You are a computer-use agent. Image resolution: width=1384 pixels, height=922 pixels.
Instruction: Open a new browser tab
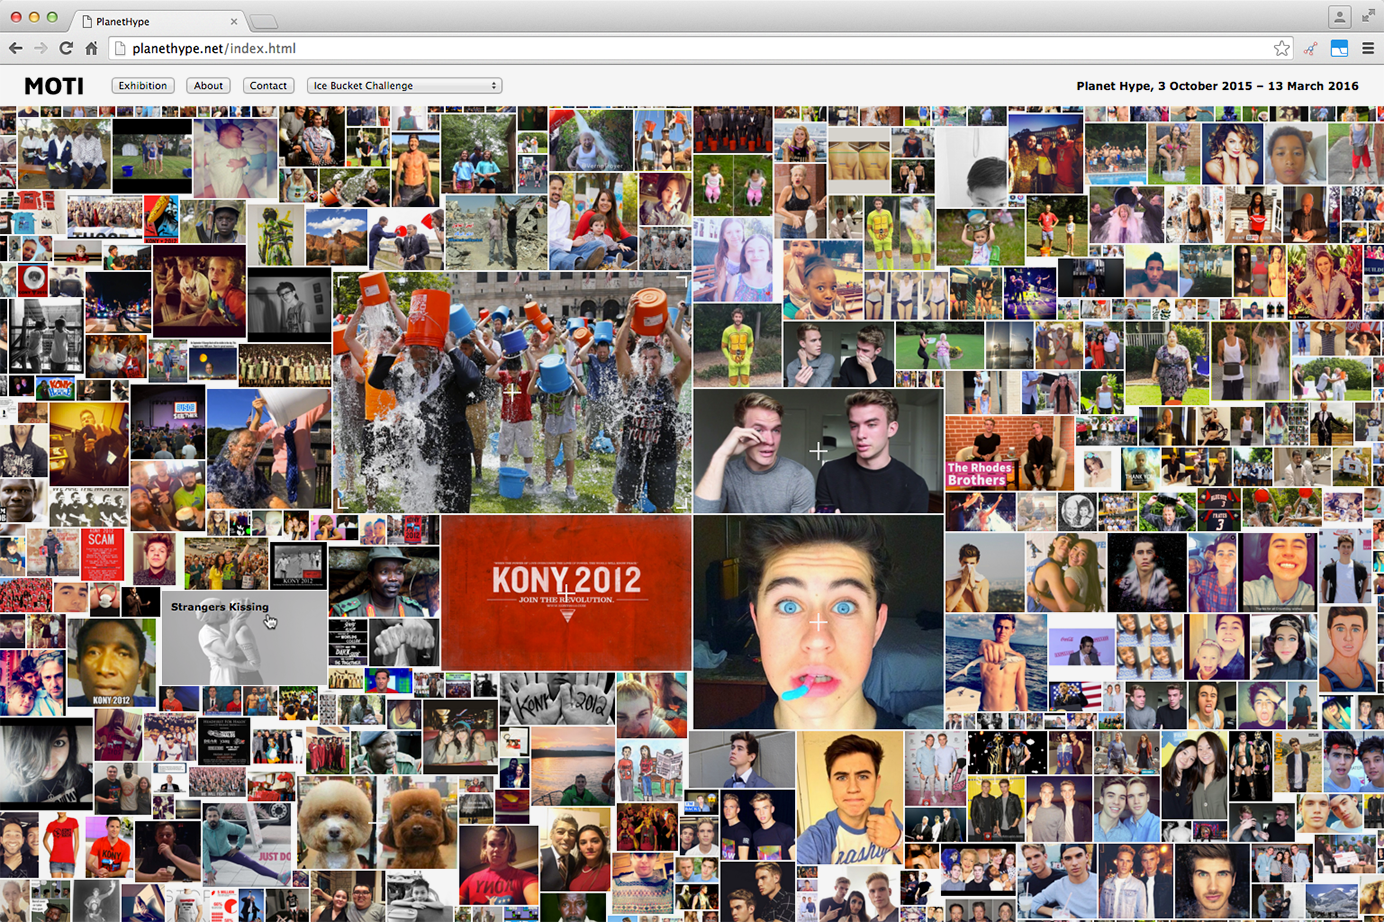click(264, 21)
